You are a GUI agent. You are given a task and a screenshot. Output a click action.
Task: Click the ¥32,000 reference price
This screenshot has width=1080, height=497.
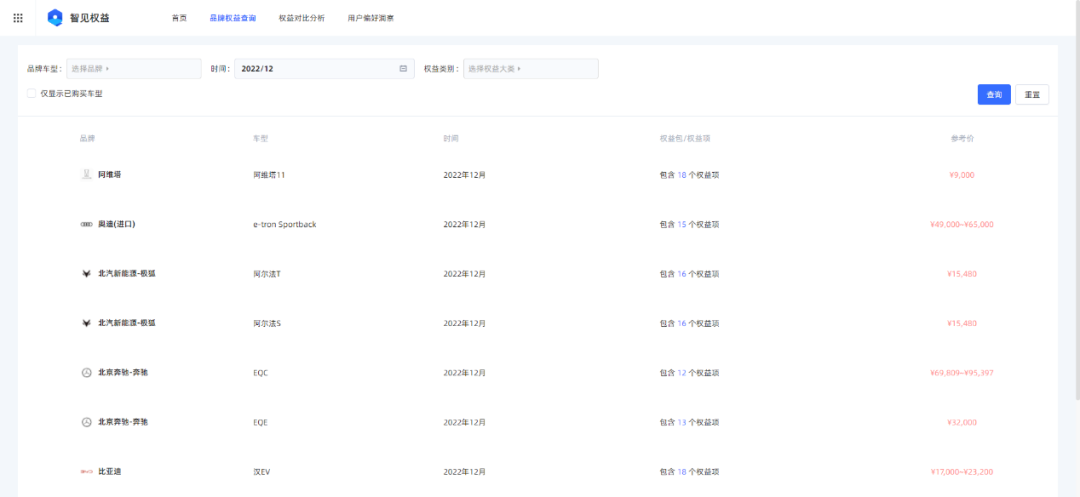click(962, 422)
